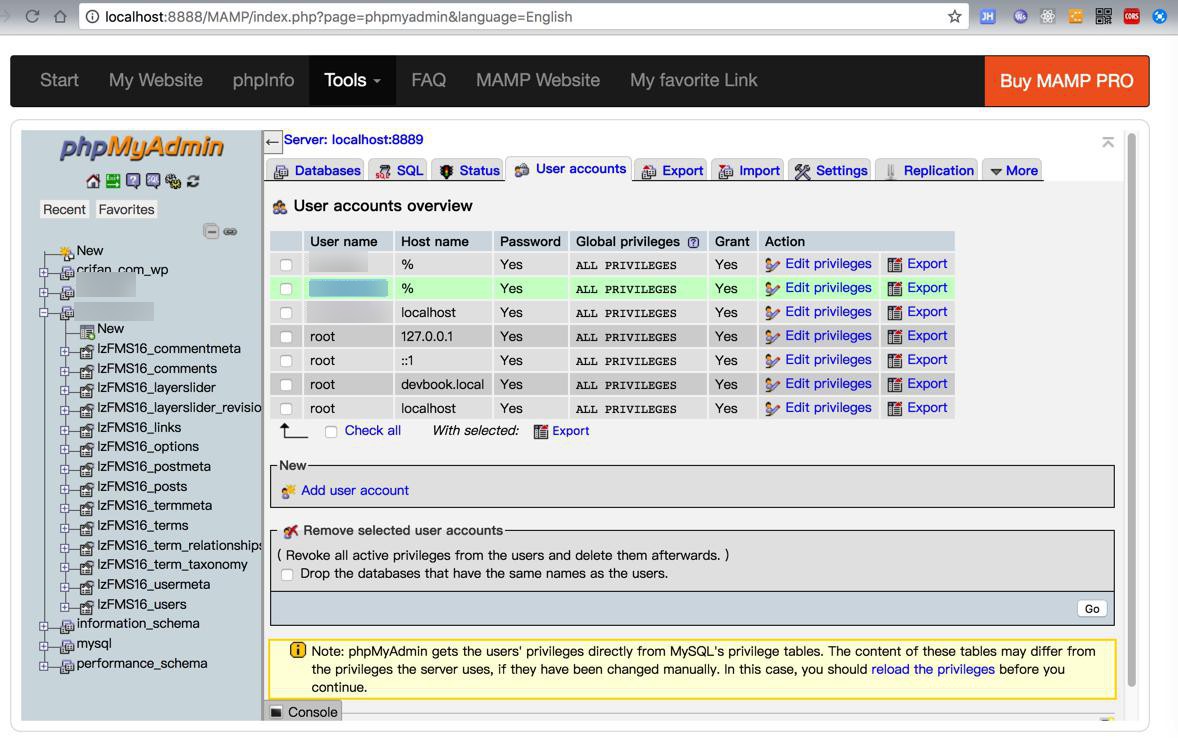Click browser home icon
Image resolution: width=1178 pixels, height=738 pixels.
click(61, 17)
